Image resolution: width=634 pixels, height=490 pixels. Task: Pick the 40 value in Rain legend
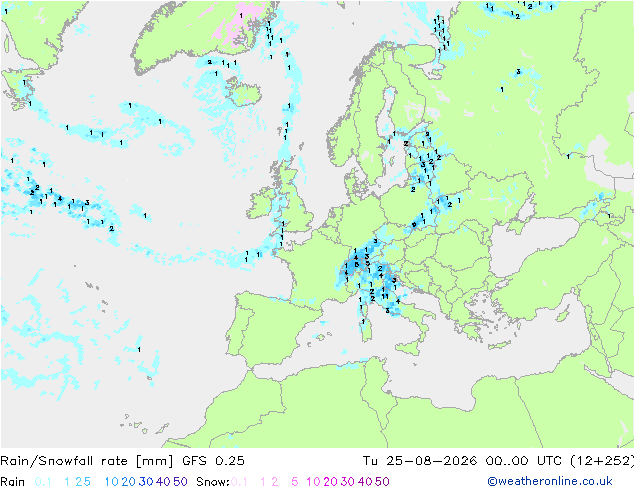click(x=163, y=482)
